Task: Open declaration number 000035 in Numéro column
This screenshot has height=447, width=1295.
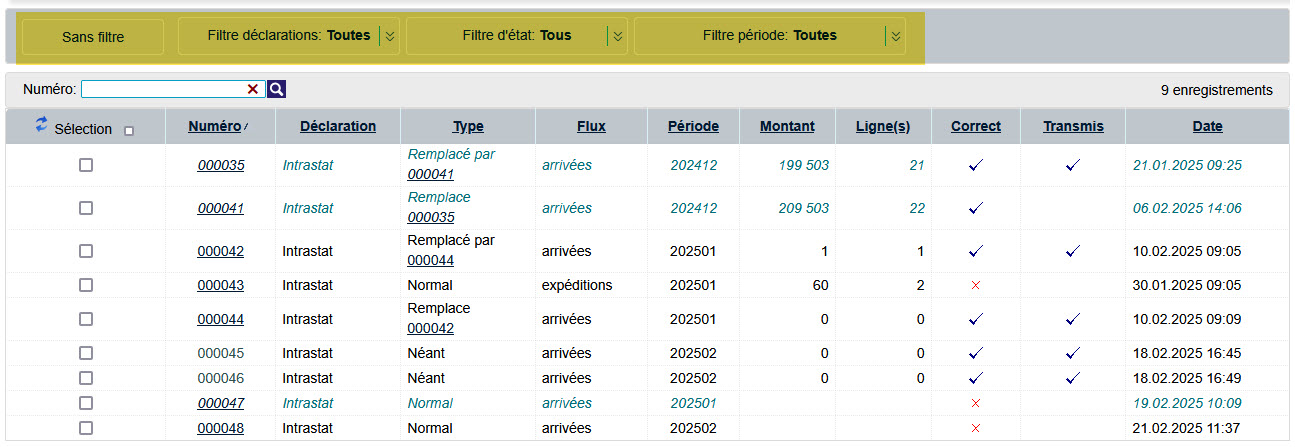Action: coord(220,165)
